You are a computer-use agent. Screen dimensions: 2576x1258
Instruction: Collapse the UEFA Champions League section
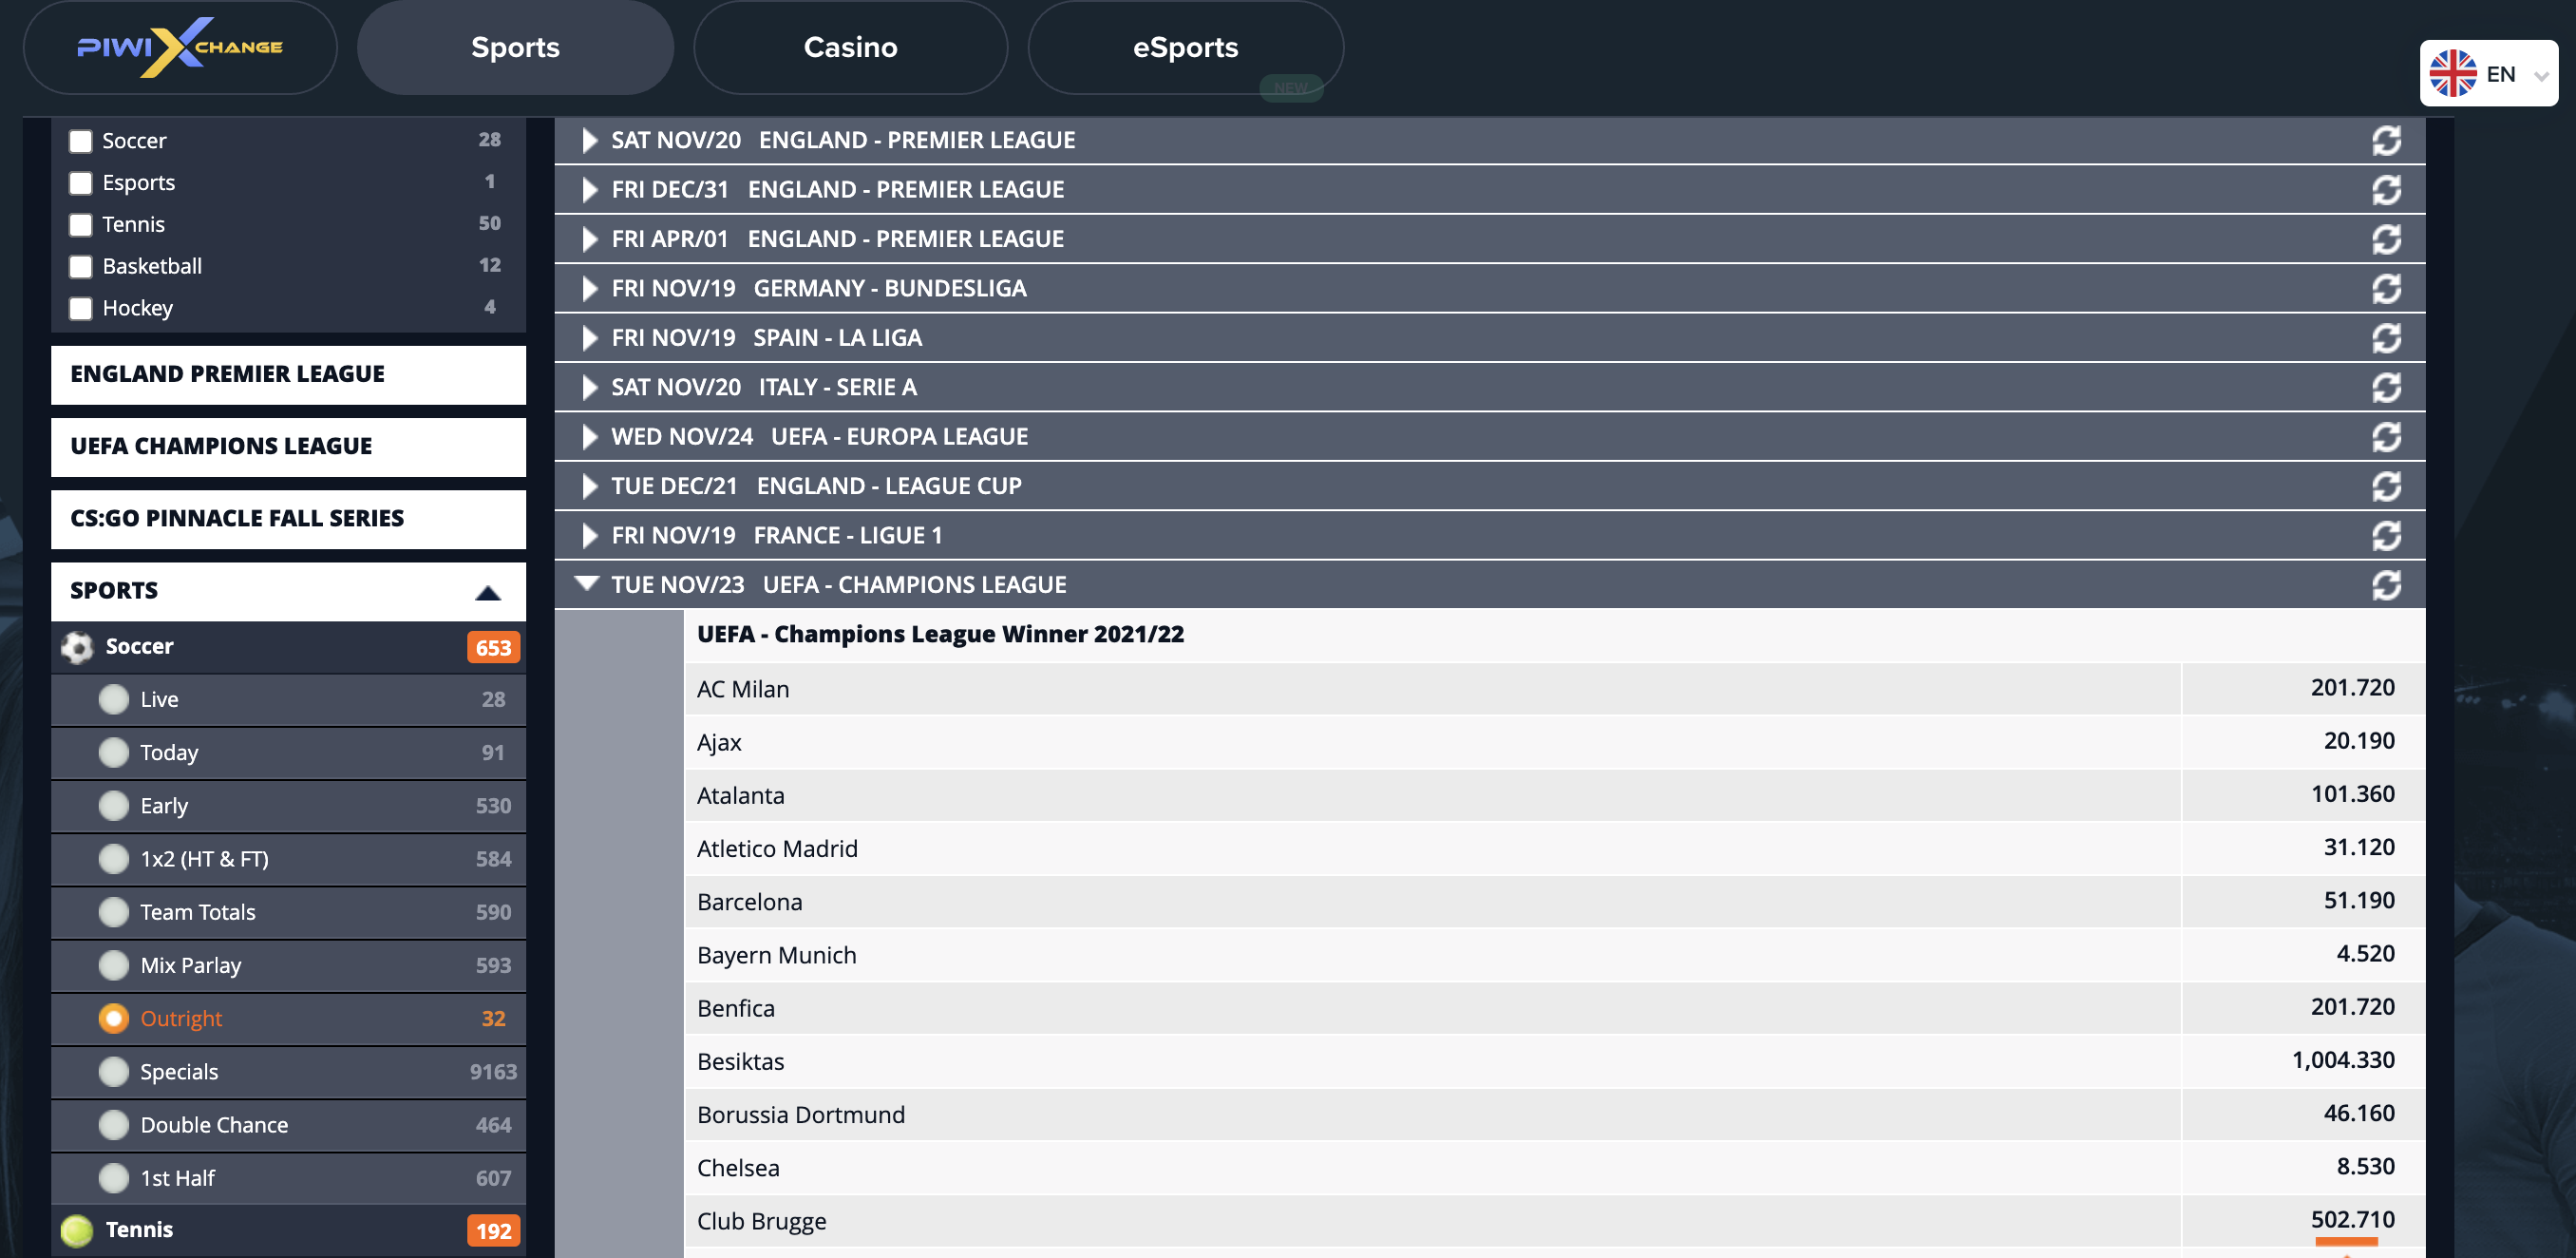point(588,584)
